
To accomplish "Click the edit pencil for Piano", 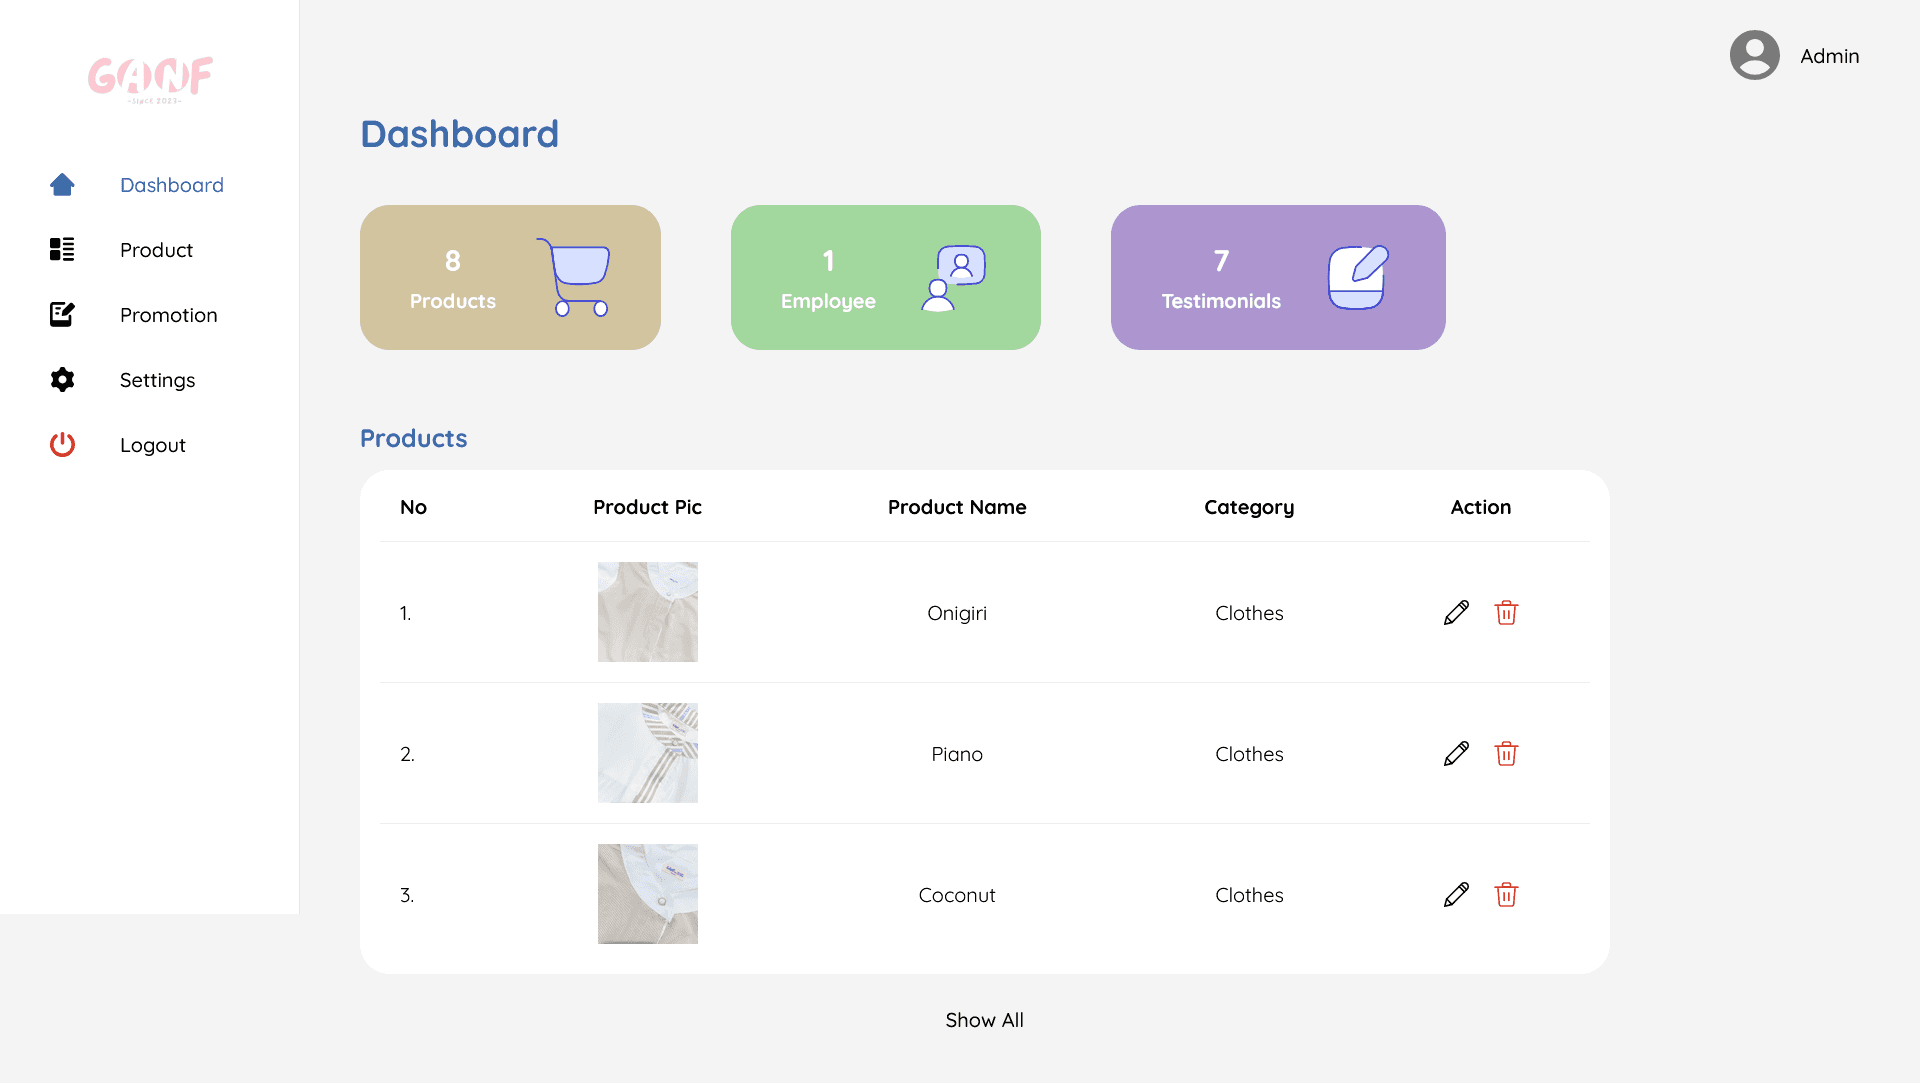I will click(x=1456, y=754).
